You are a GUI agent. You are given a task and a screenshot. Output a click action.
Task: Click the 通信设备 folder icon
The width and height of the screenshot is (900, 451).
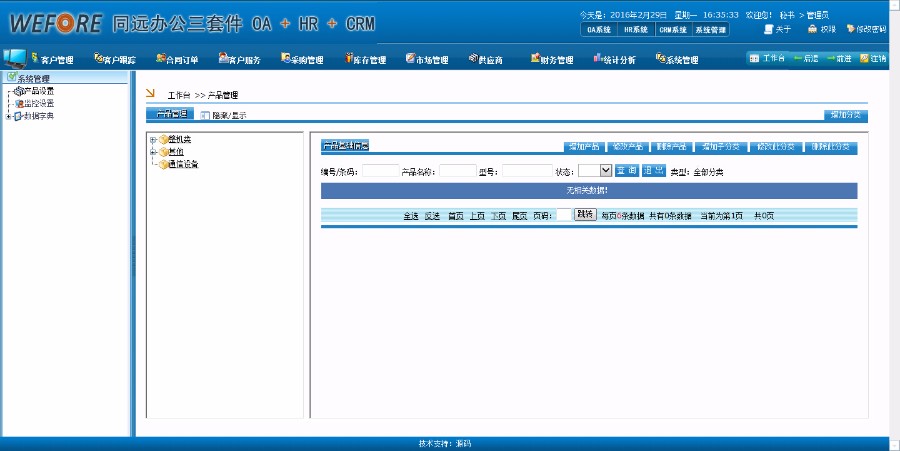[164, 165]
